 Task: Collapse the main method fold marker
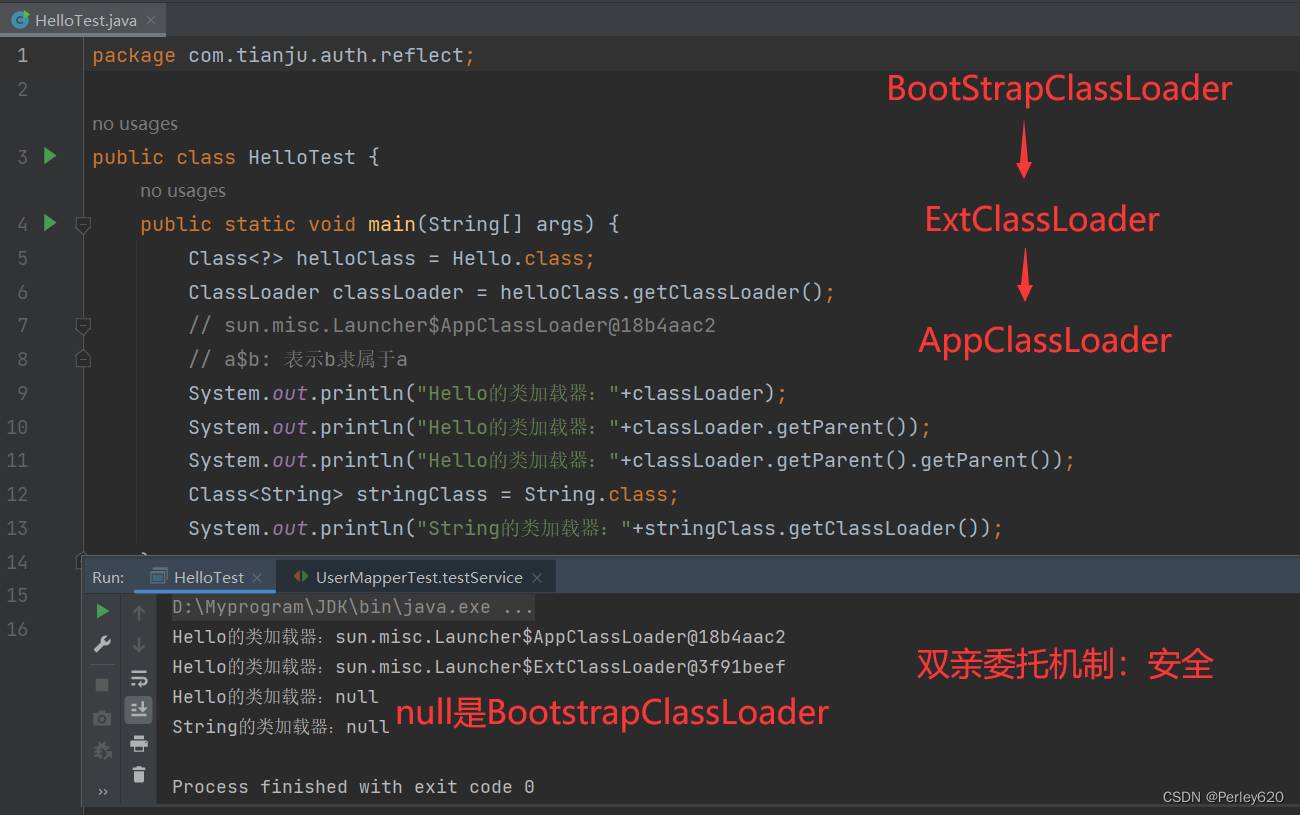coord(83,225)
